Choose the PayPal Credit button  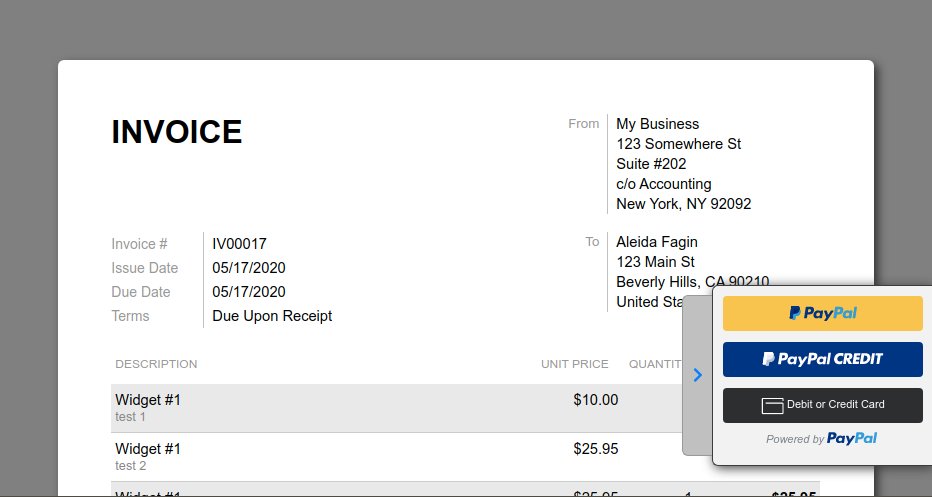(x=823, y=359)
